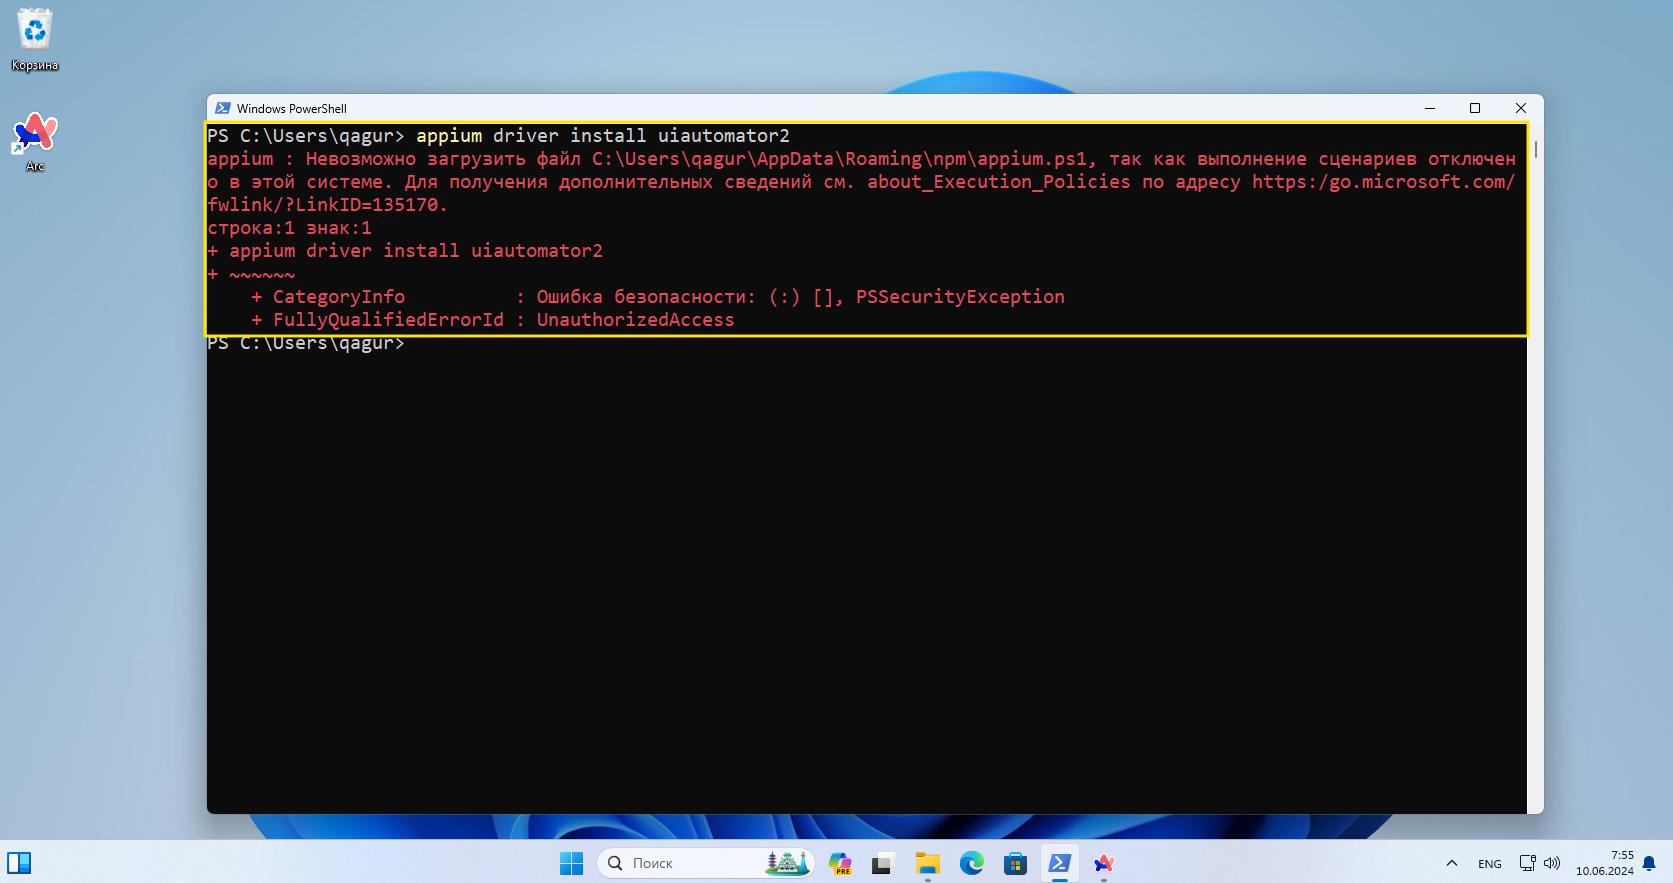
Task: Expand hidden system tray icons
Action: tap(1452, 863)
